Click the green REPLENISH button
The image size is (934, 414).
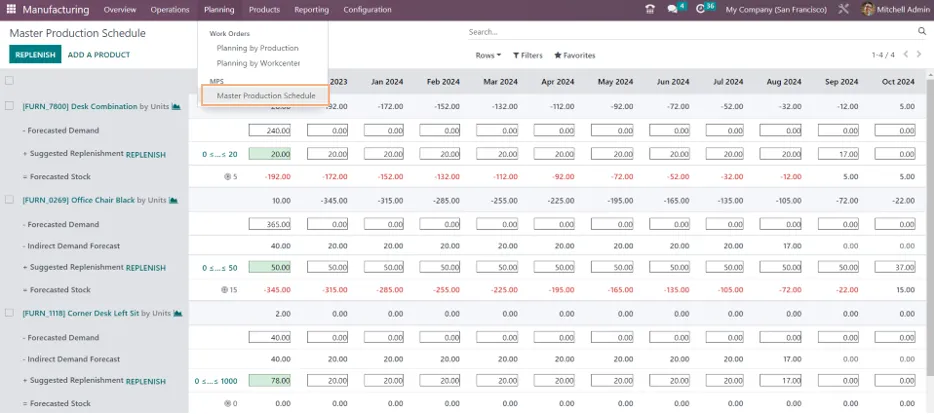pyautogui.click(x=35, y=55)
